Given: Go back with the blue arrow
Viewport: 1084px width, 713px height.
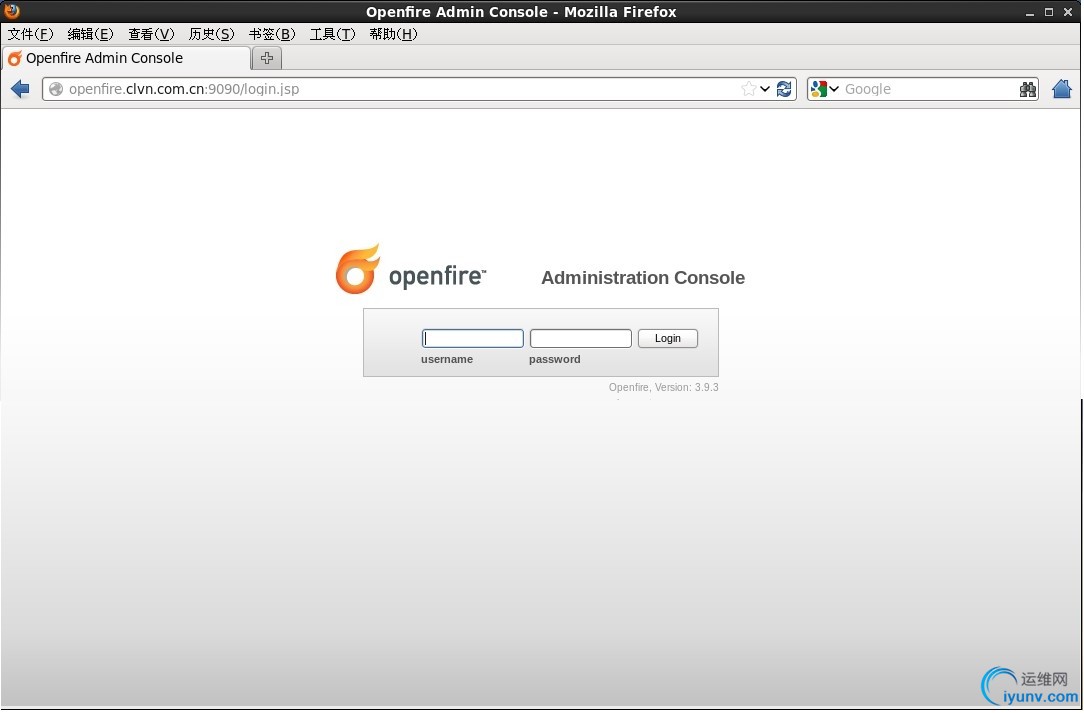Looking at the screenshot, I should pos(20,89).
